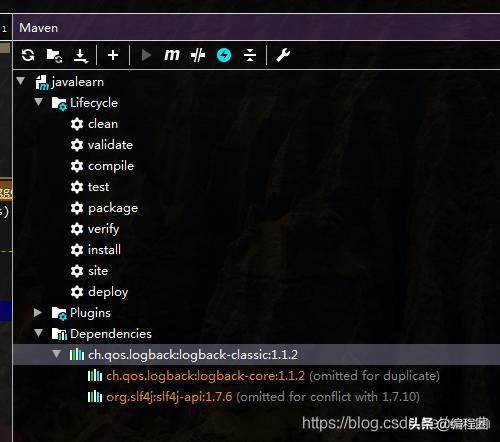Click Generate Sources and Update Folders icon
The height and width of the screenshot is (442, 500).
coord(54,55)
